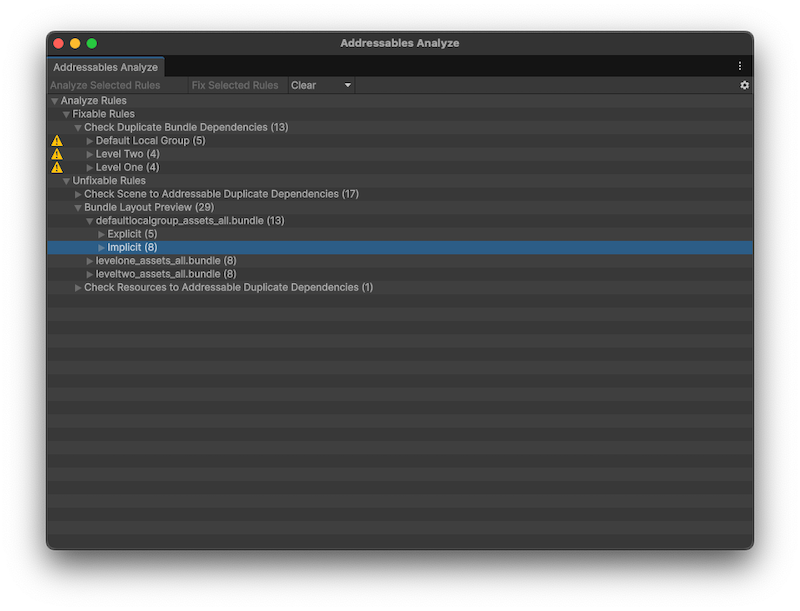Collapse the Analyze Rules tree root
The width and height of the screenshot is (800, 611).
coord(55,101)
